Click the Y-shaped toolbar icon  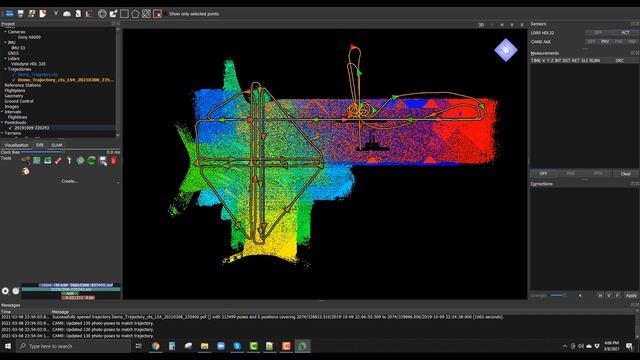(56, 13)
